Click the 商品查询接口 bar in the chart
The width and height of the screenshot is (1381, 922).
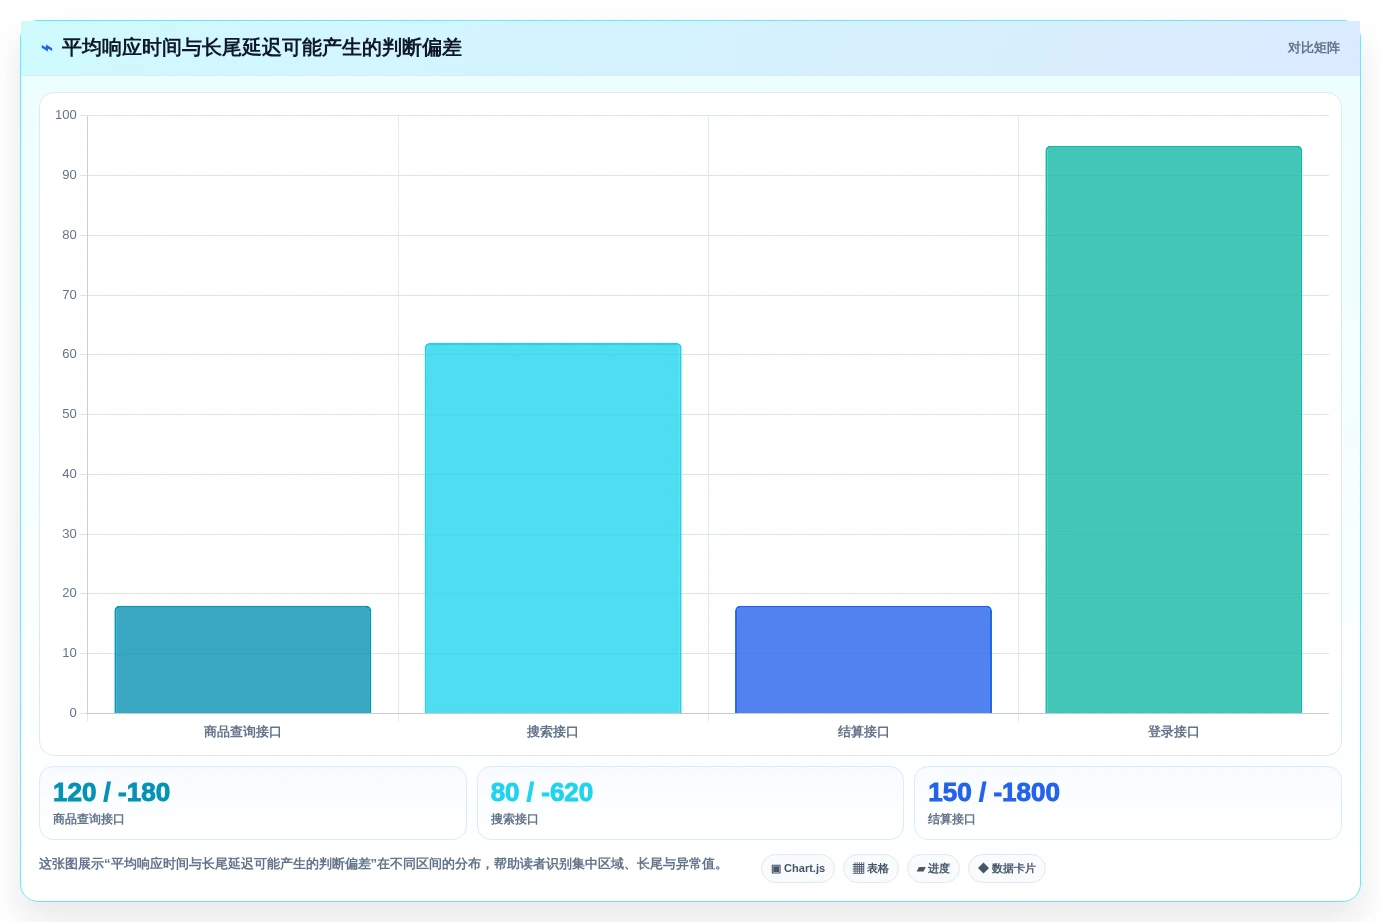(x=243, y=660)
